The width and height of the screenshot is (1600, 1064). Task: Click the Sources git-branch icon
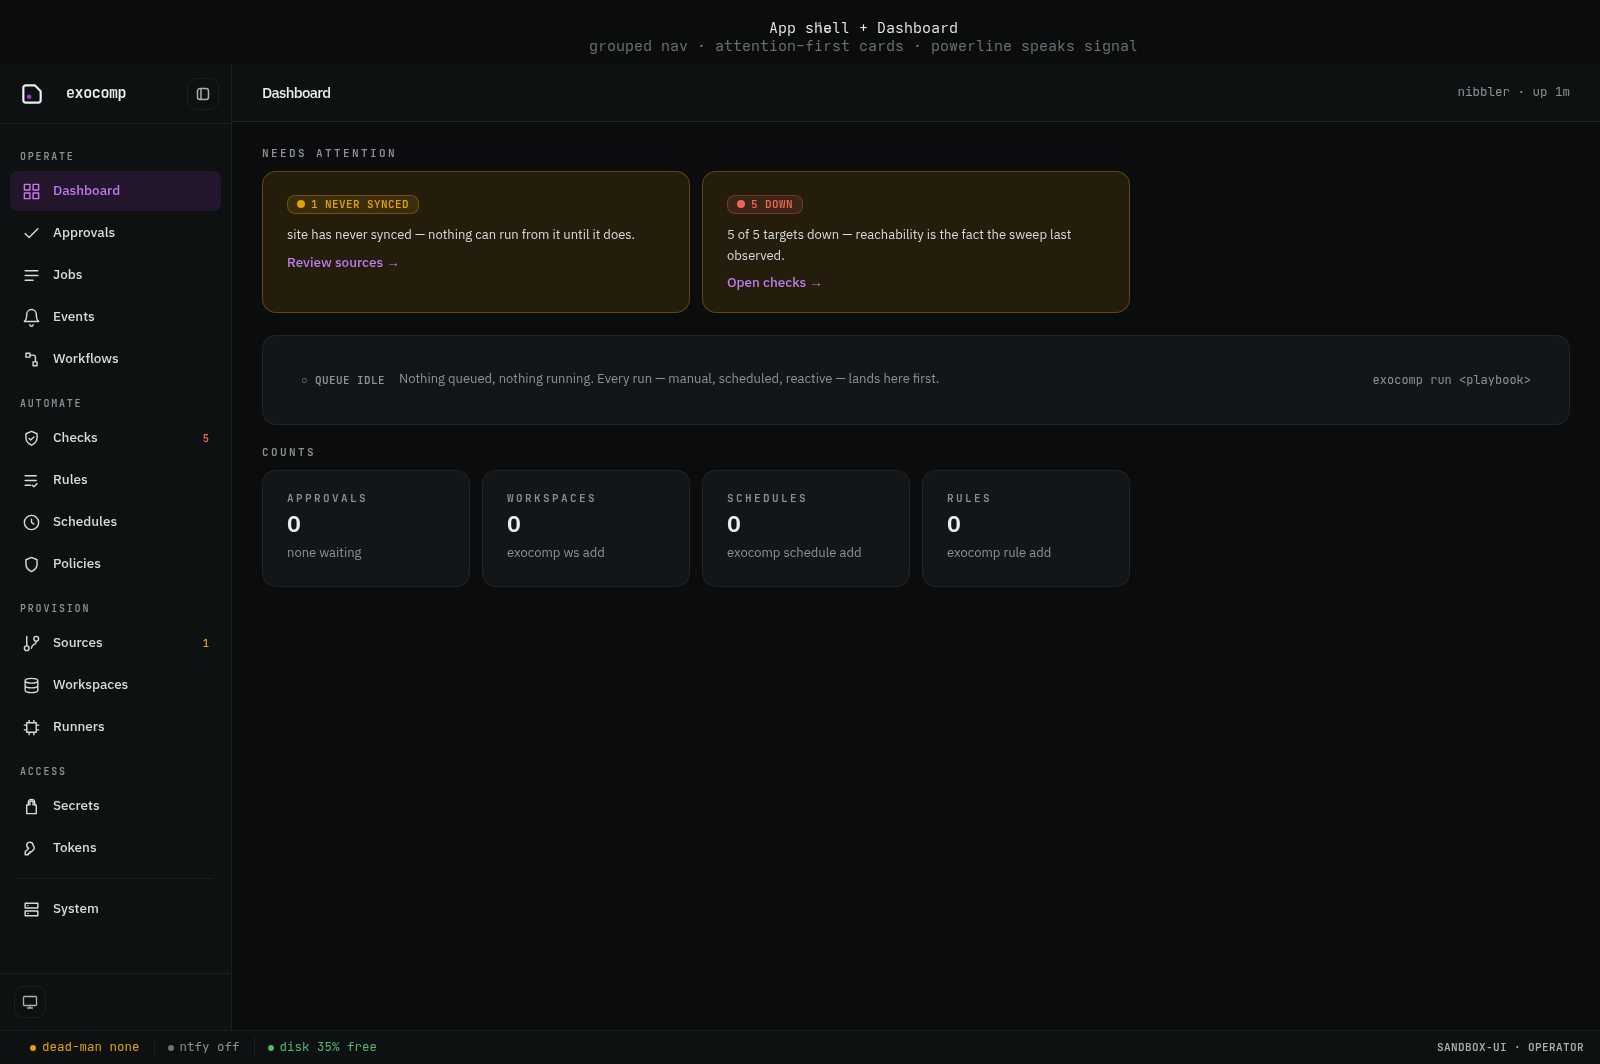pyautogui.click(x=31, y=643)
